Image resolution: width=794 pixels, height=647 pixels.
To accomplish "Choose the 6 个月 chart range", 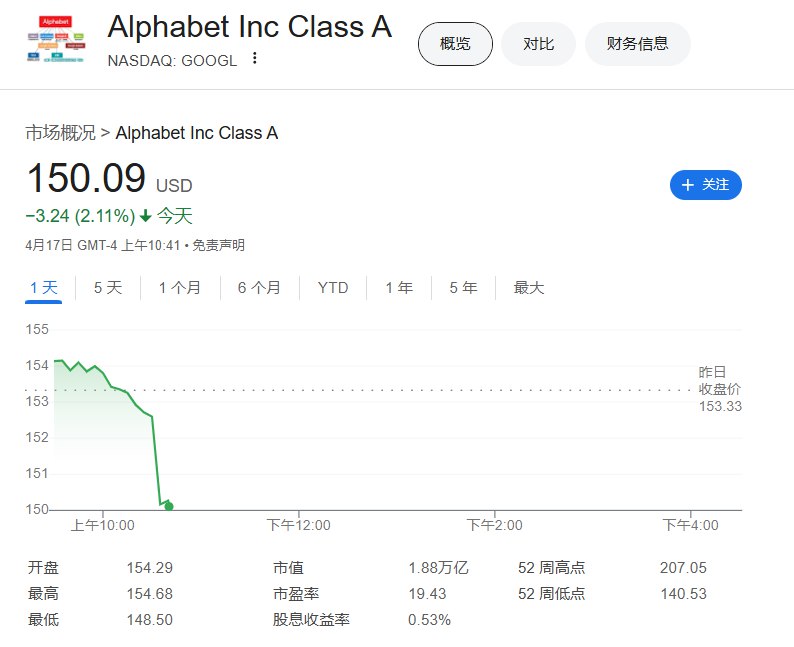I will coord(259,288).
